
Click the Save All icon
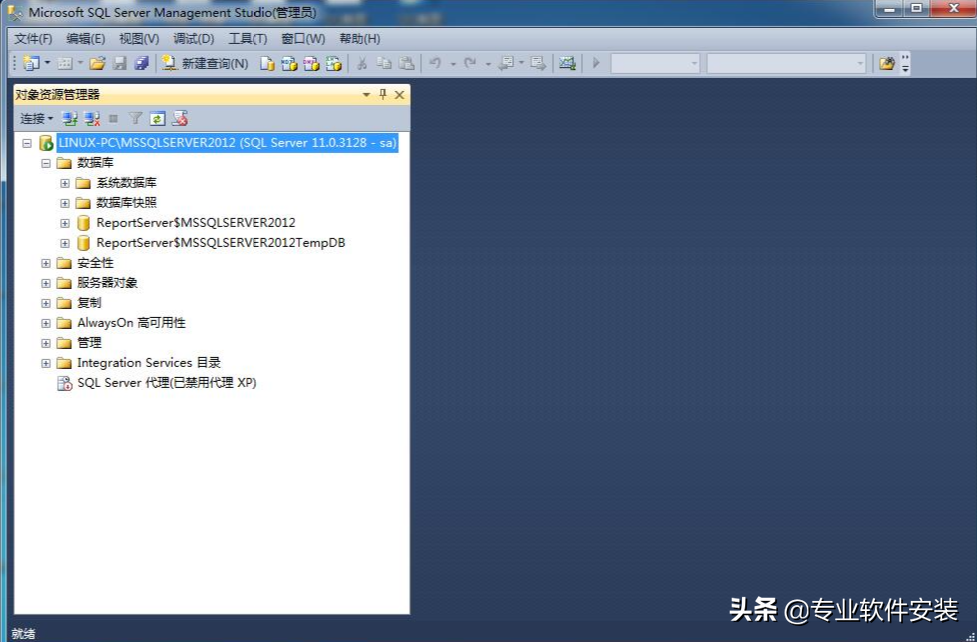point(141,63)
